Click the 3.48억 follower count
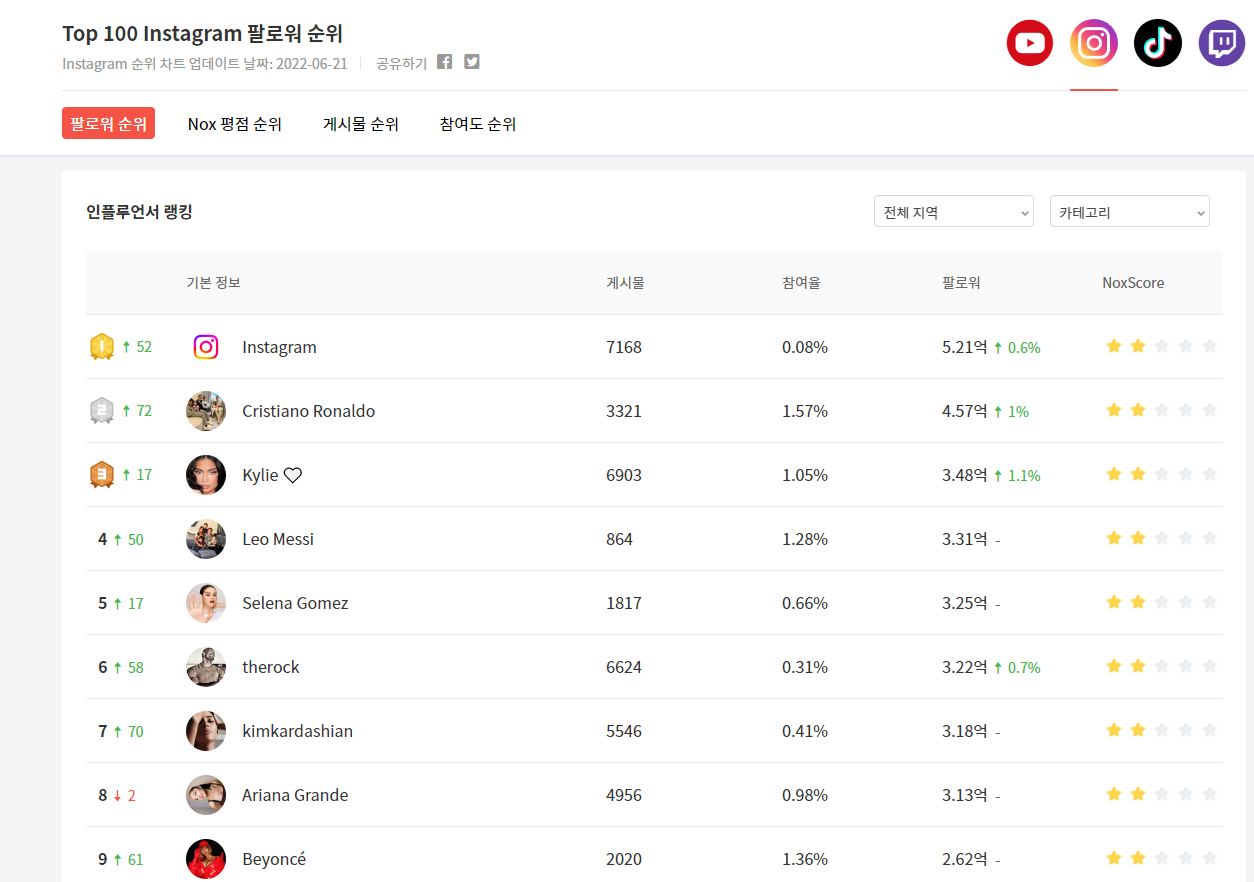Screen dimensions: 1254x882 (x=965, y=475)
